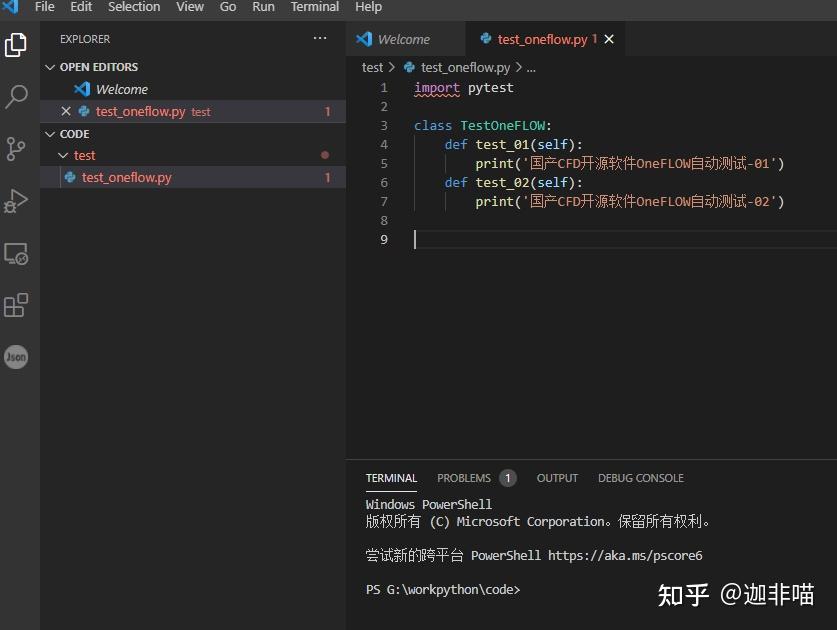The image size is (837, 630).
Task: Click the test breadcrumb above the editor
Action: 373,67
